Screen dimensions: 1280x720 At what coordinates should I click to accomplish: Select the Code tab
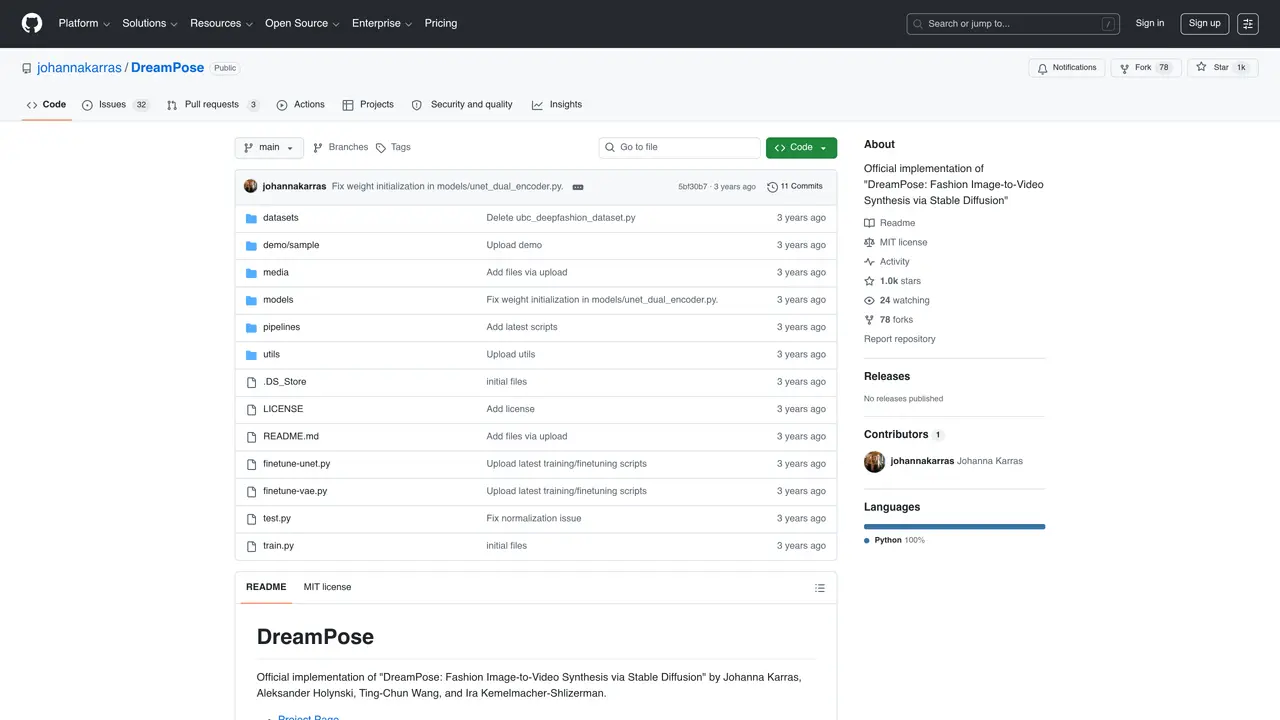46,105
